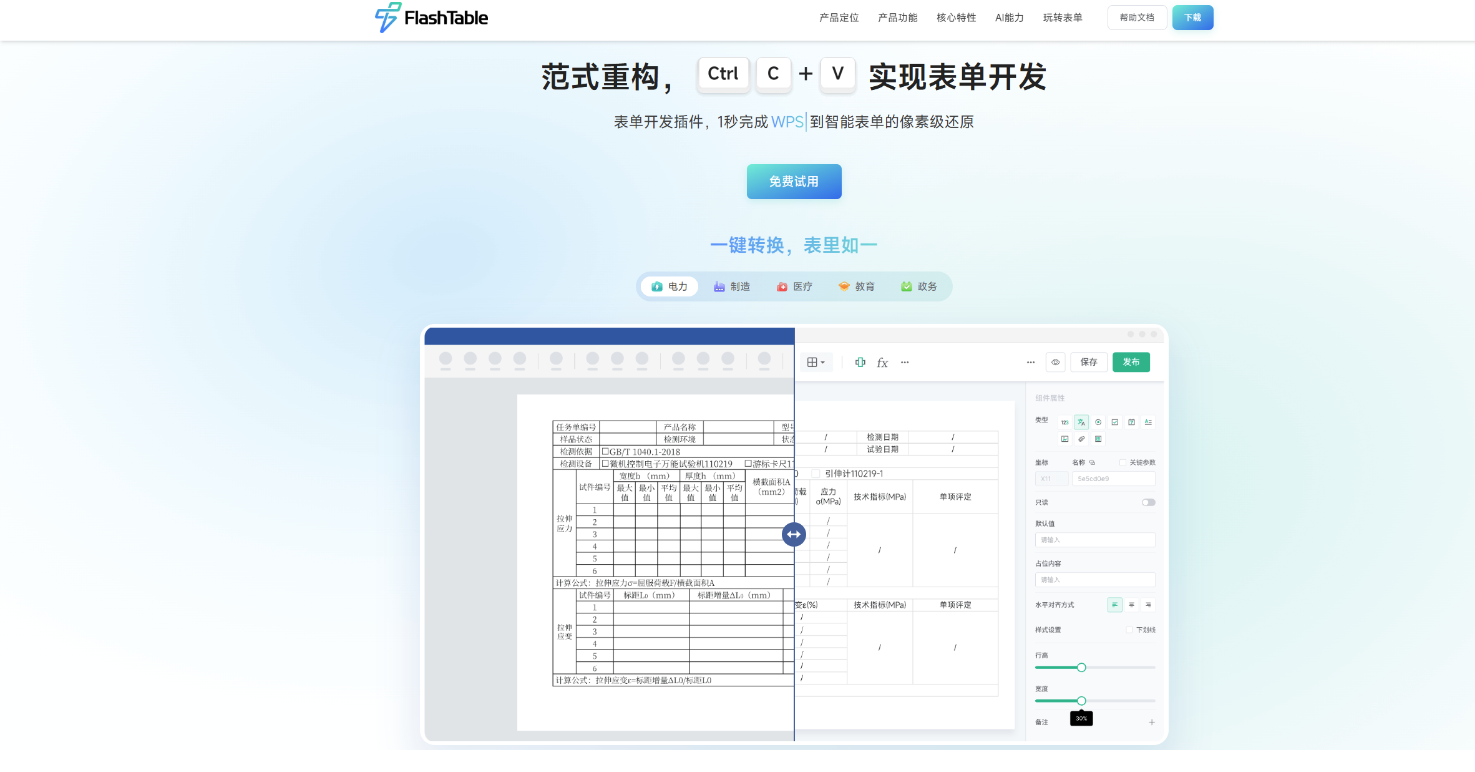Click the 一键转换，表里如一 heading

tap(794, 246)
